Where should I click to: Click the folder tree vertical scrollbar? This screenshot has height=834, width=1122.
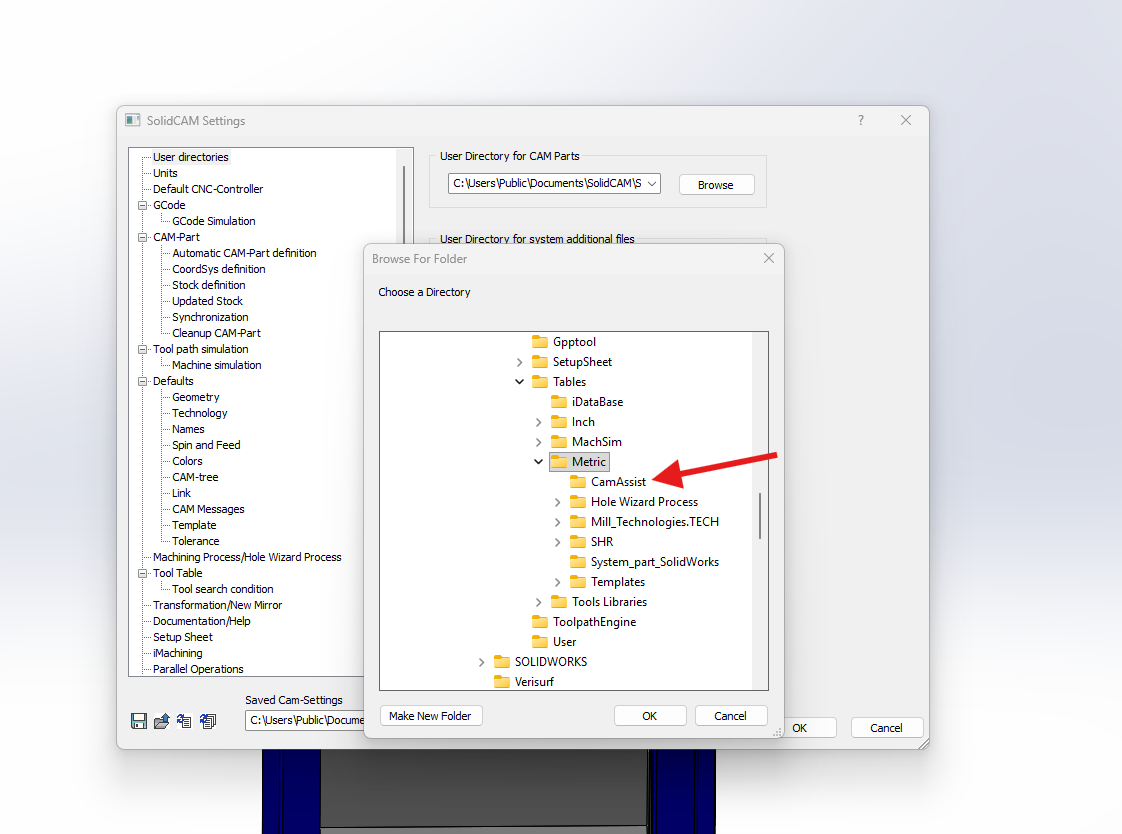coord(760,515)
